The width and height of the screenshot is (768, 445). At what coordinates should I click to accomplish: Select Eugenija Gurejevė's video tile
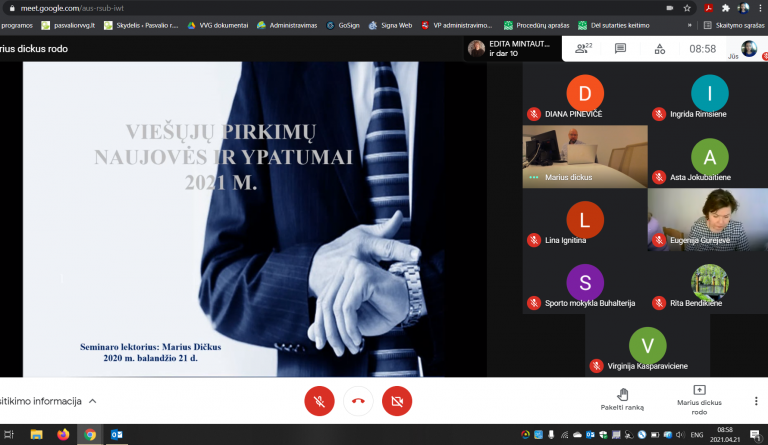[x=708, y=220]
